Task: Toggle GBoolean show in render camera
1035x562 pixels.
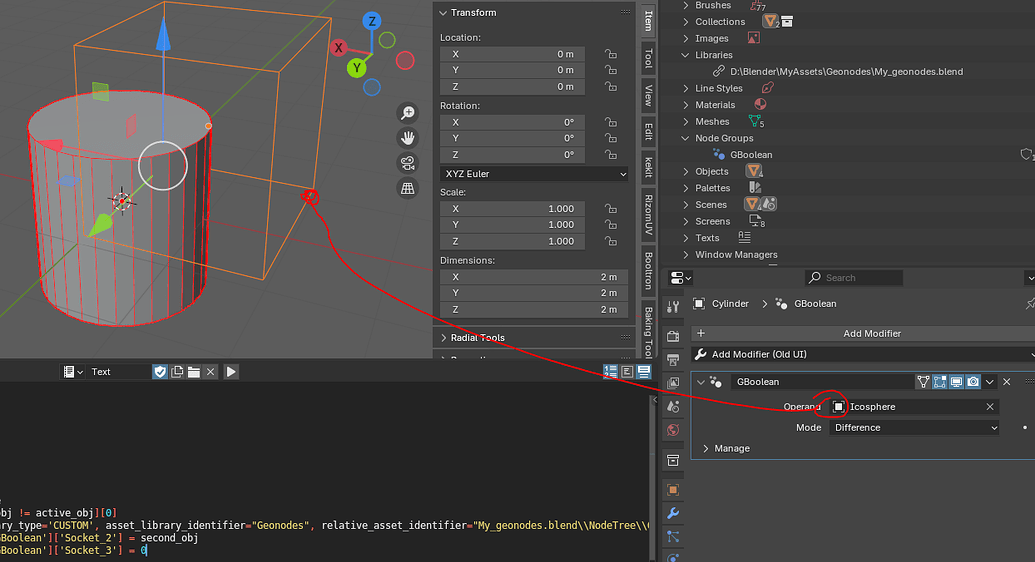Action: tap(973, 382)
